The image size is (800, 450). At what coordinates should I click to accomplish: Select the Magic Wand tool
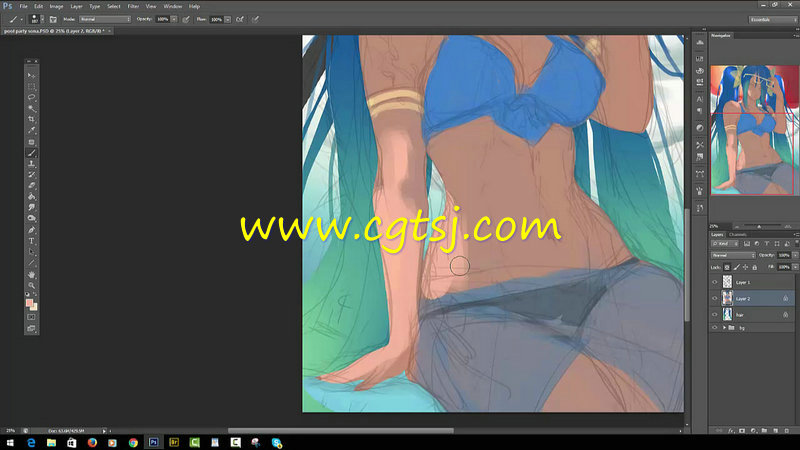pos(31,108)
